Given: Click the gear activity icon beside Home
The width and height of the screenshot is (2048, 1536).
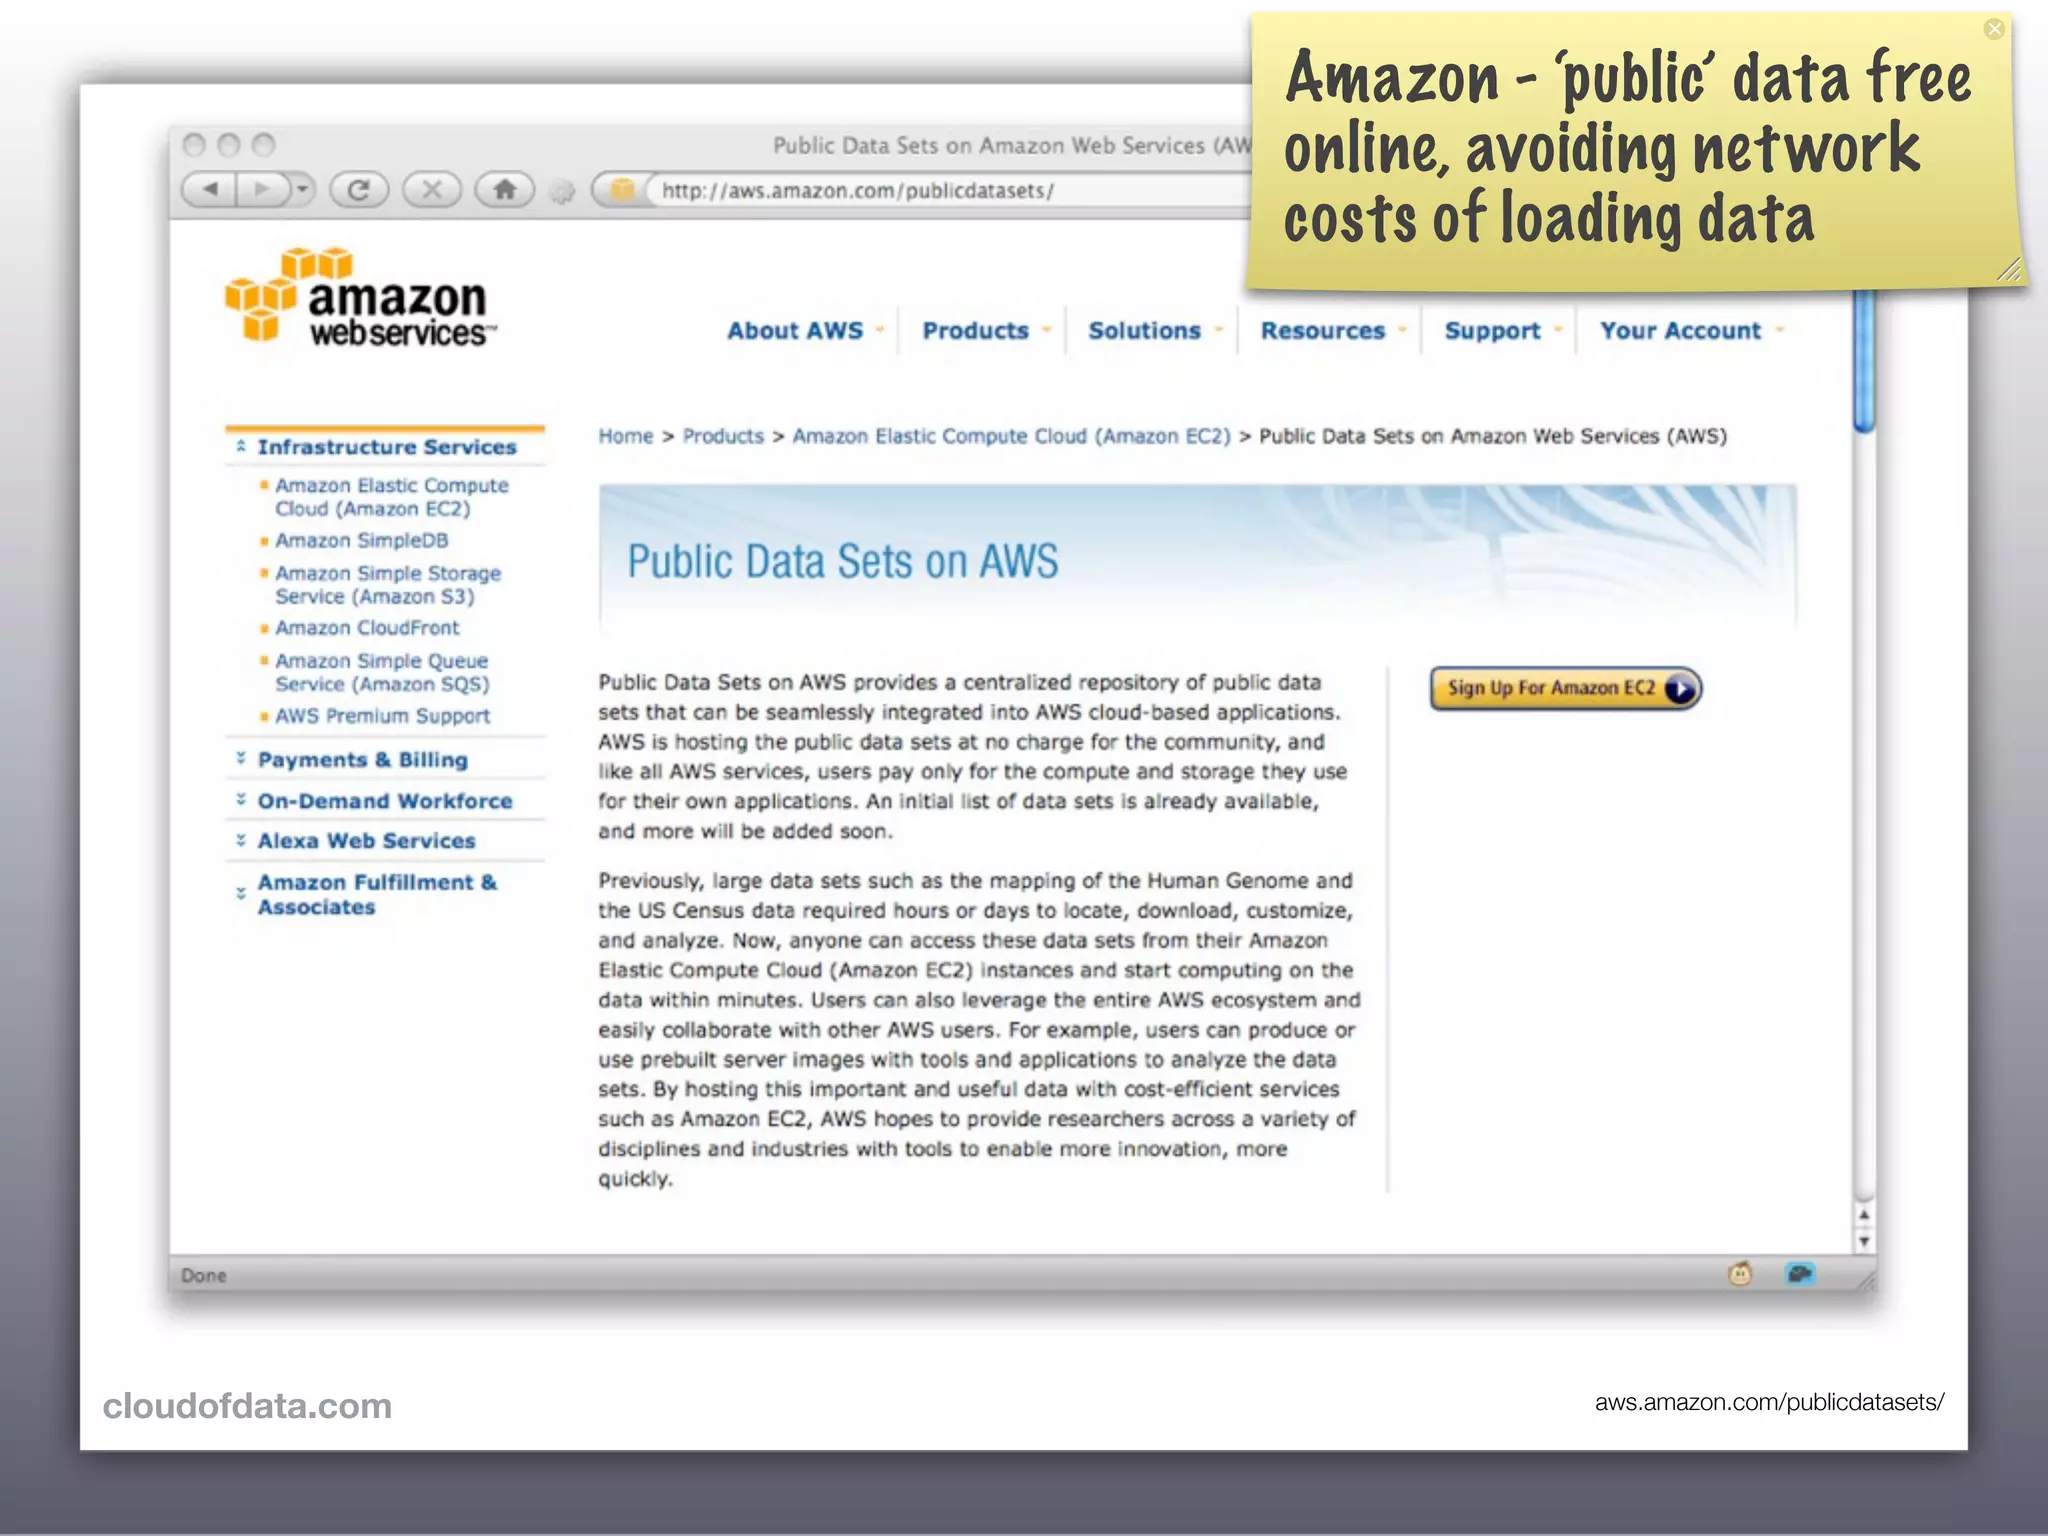Looking at the screenshot, I should click(x=563, y=191).
